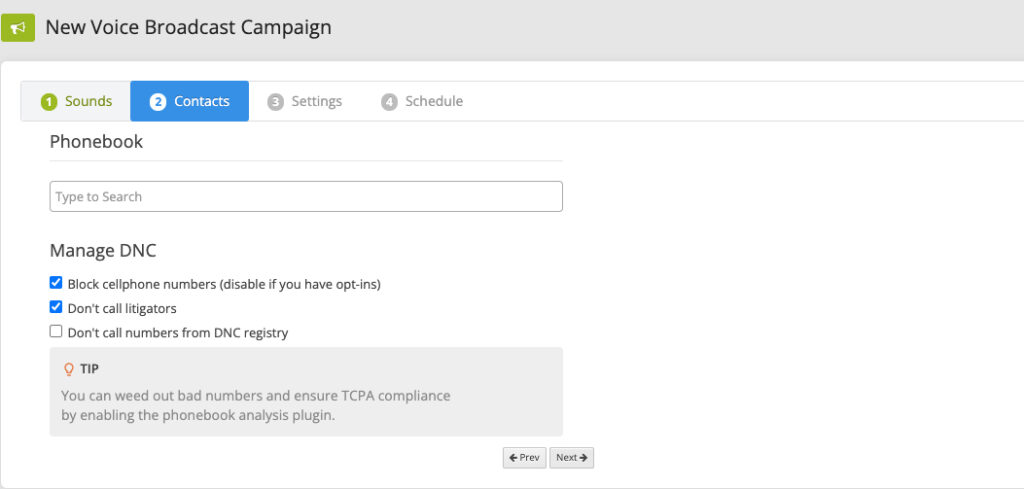Click the number 2 badge beside Contacts
This screenshot has height=489, width=1024.
tap(157, 102)
